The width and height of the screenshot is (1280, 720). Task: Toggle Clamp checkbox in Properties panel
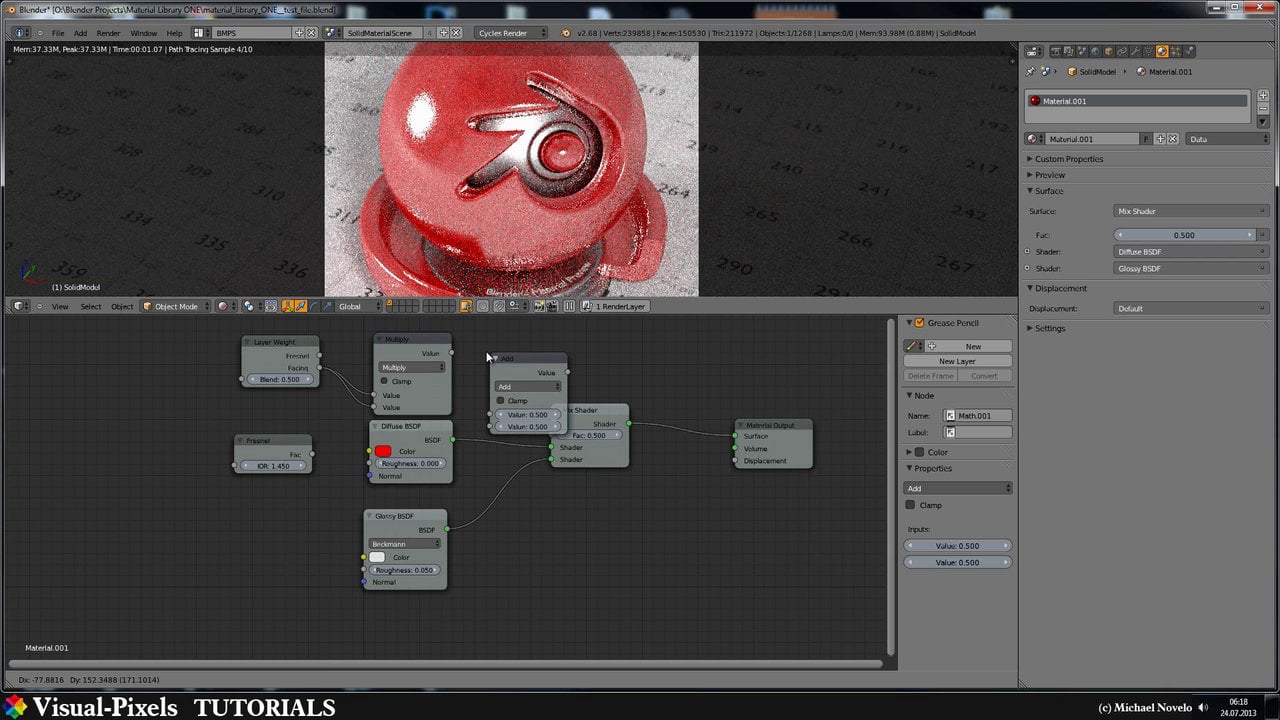click(910, 505)
